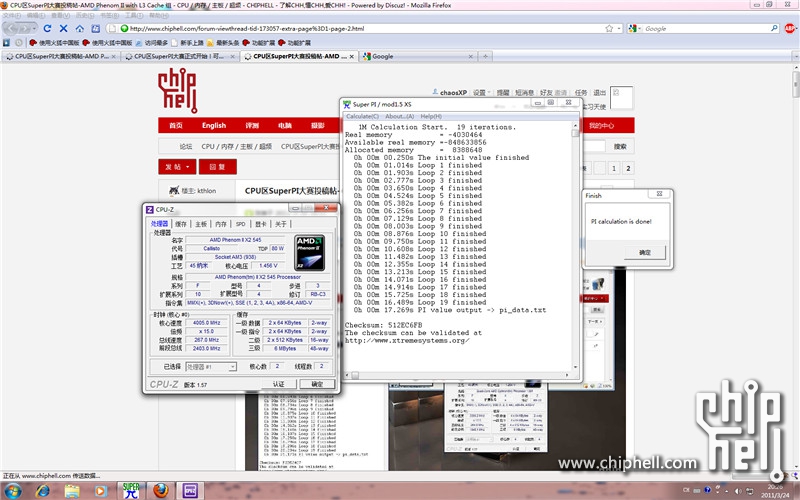Open the 最新头条 feed bookmark
The image size is (800, 500).
(223, 43)
